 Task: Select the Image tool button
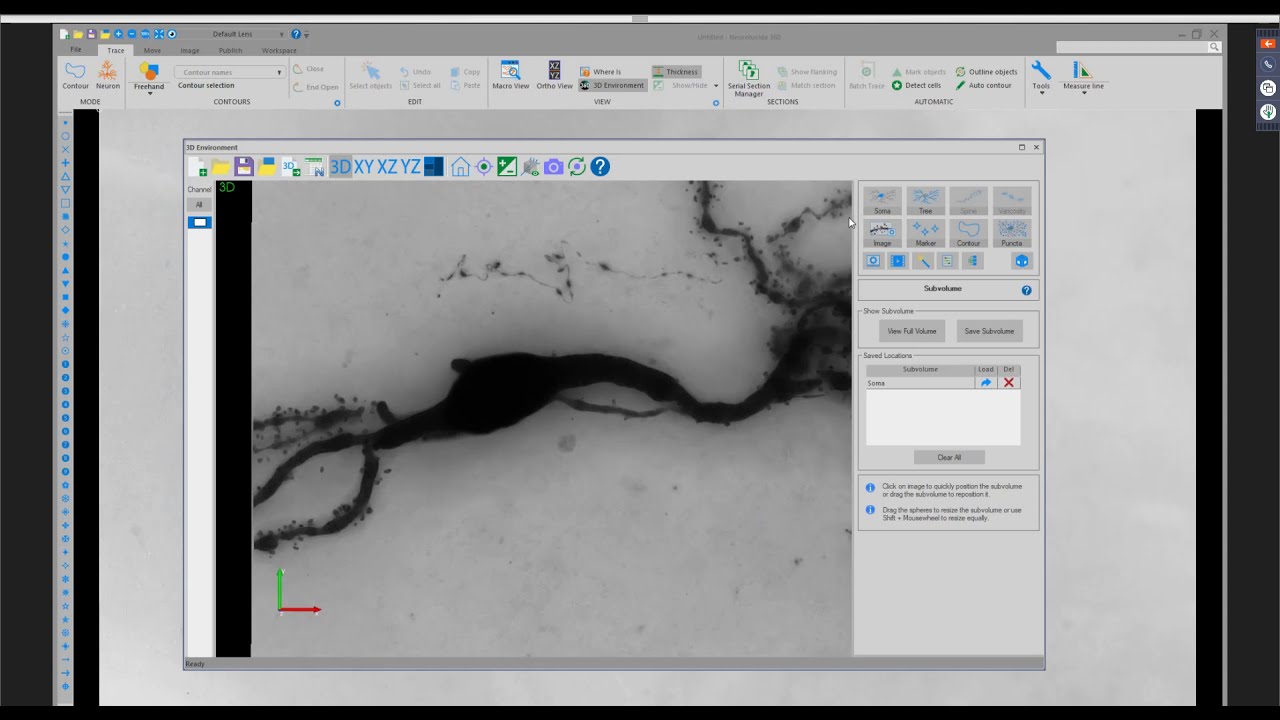coord(882,233)
